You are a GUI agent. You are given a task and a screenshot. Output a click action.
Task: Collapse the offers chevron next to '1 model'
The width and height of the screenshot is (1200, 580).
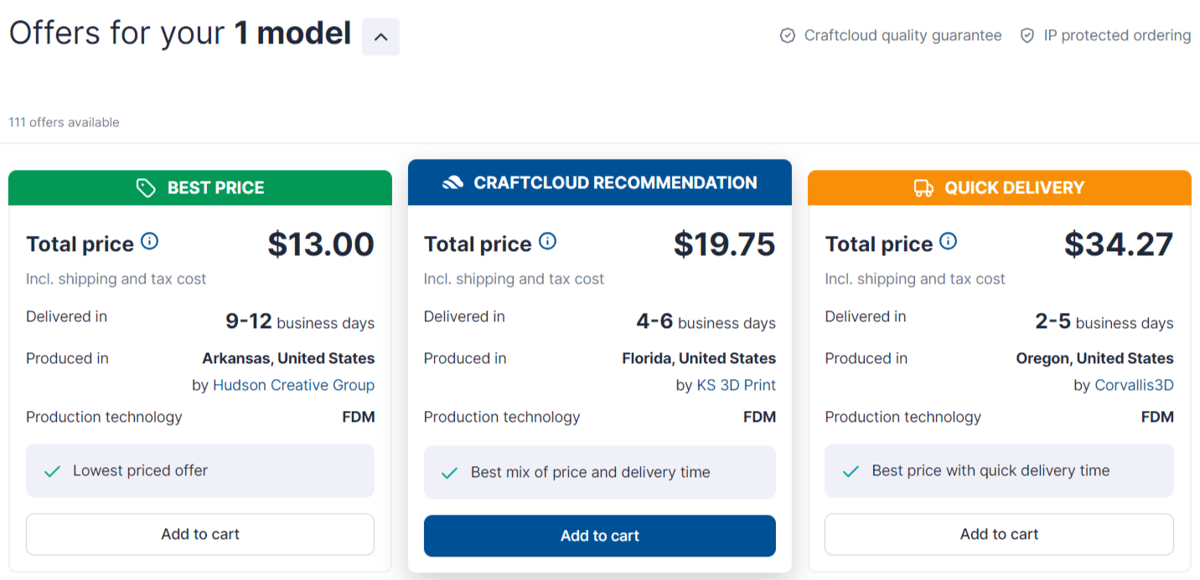380,37
